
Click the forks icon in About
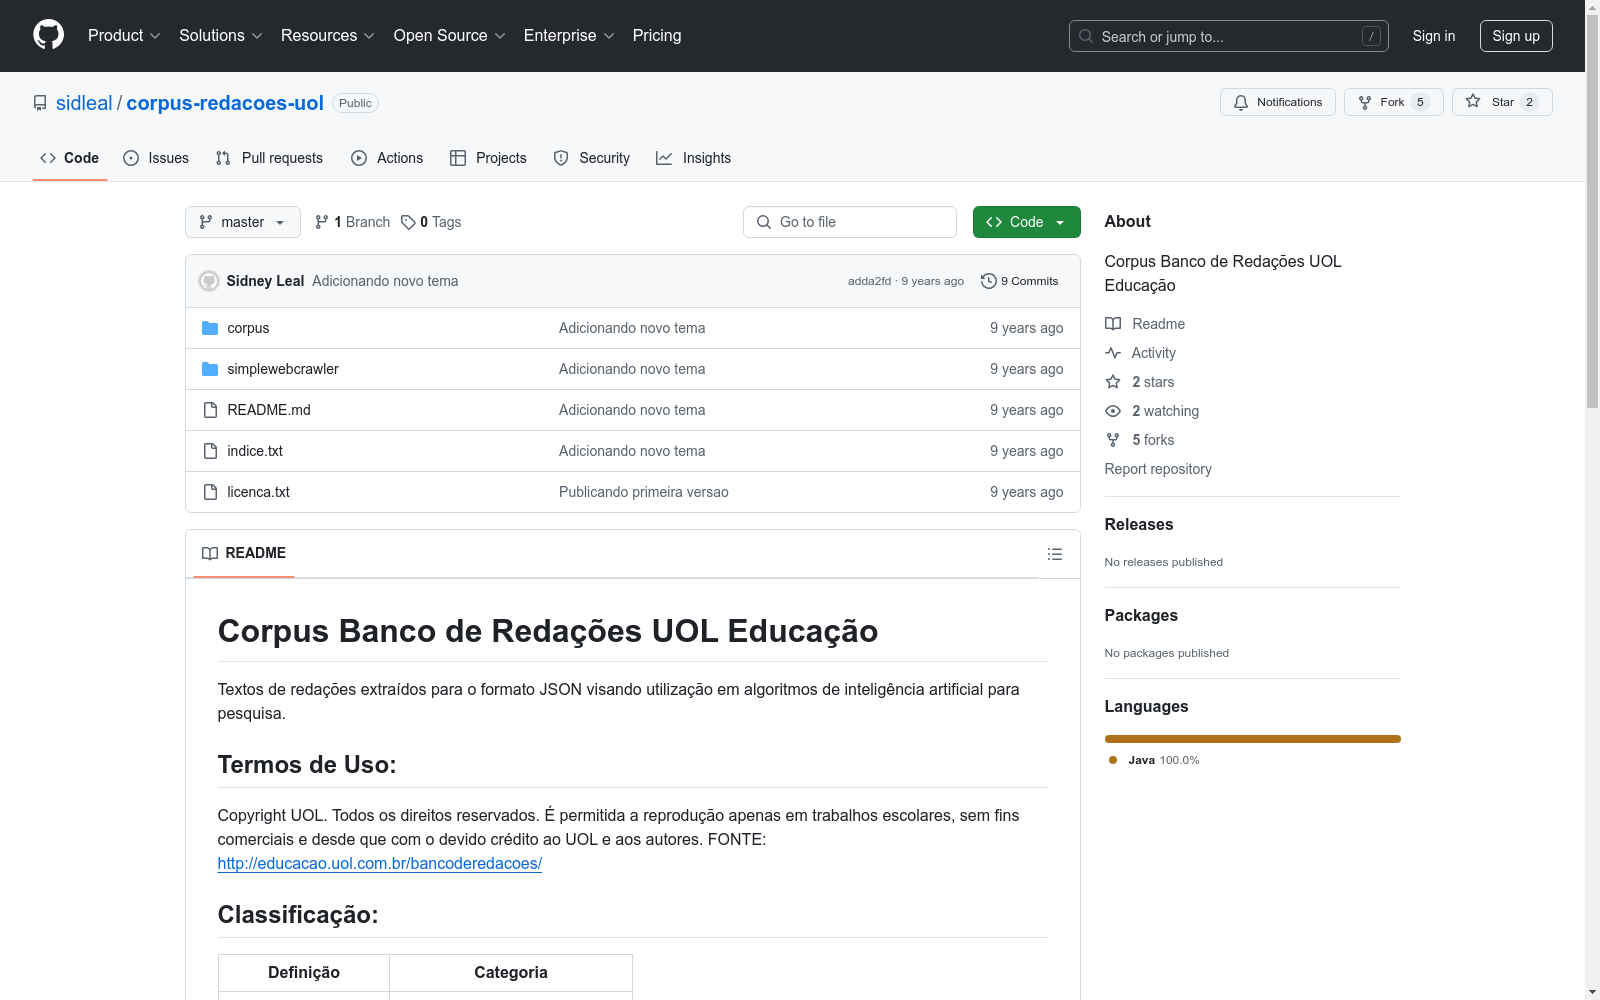[1113, 440]
